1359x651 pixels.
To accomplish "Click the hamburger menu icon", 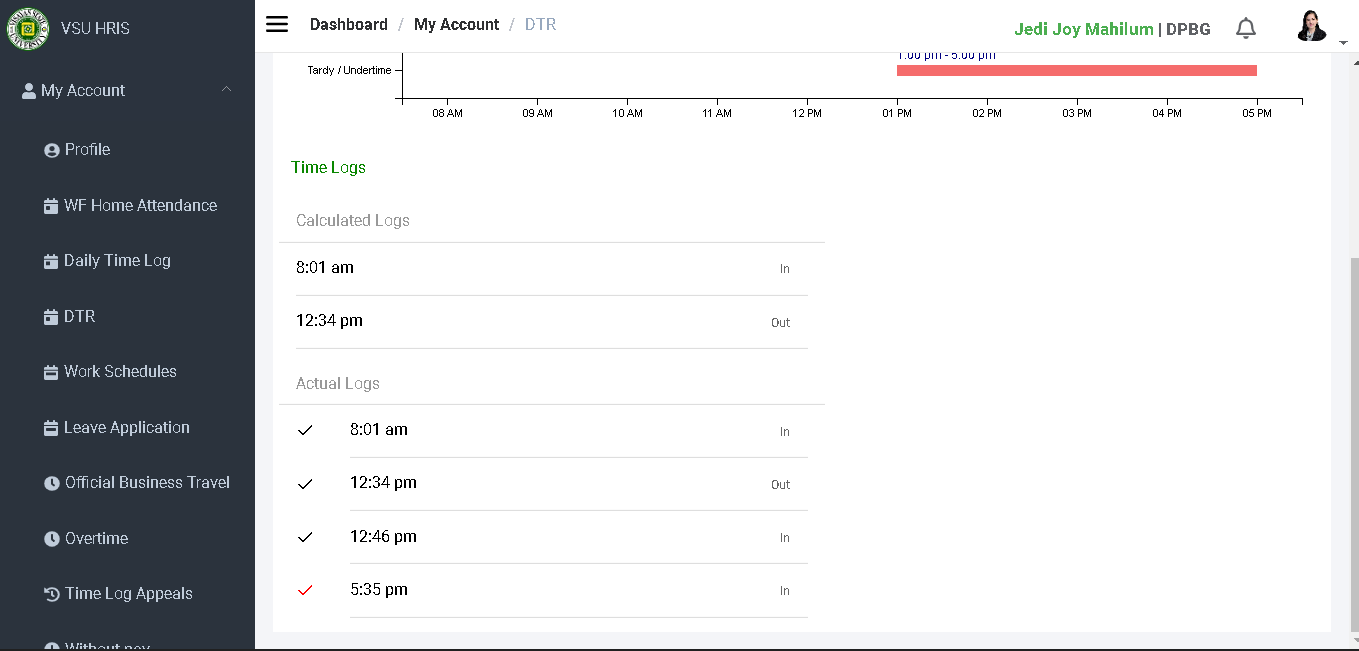I will click(277, 25).
